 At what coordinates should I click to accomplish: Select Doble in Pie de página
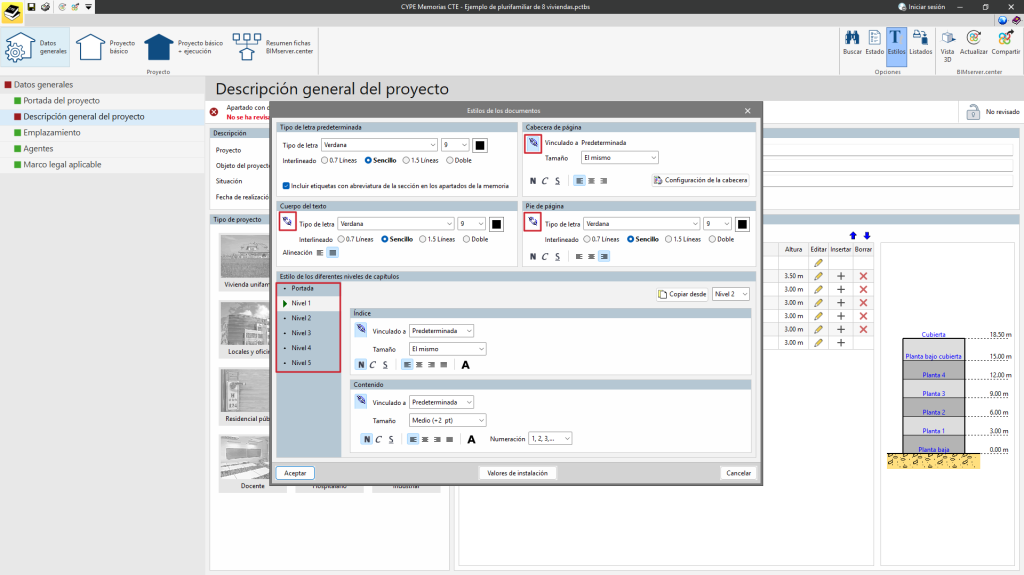(721, 239)
